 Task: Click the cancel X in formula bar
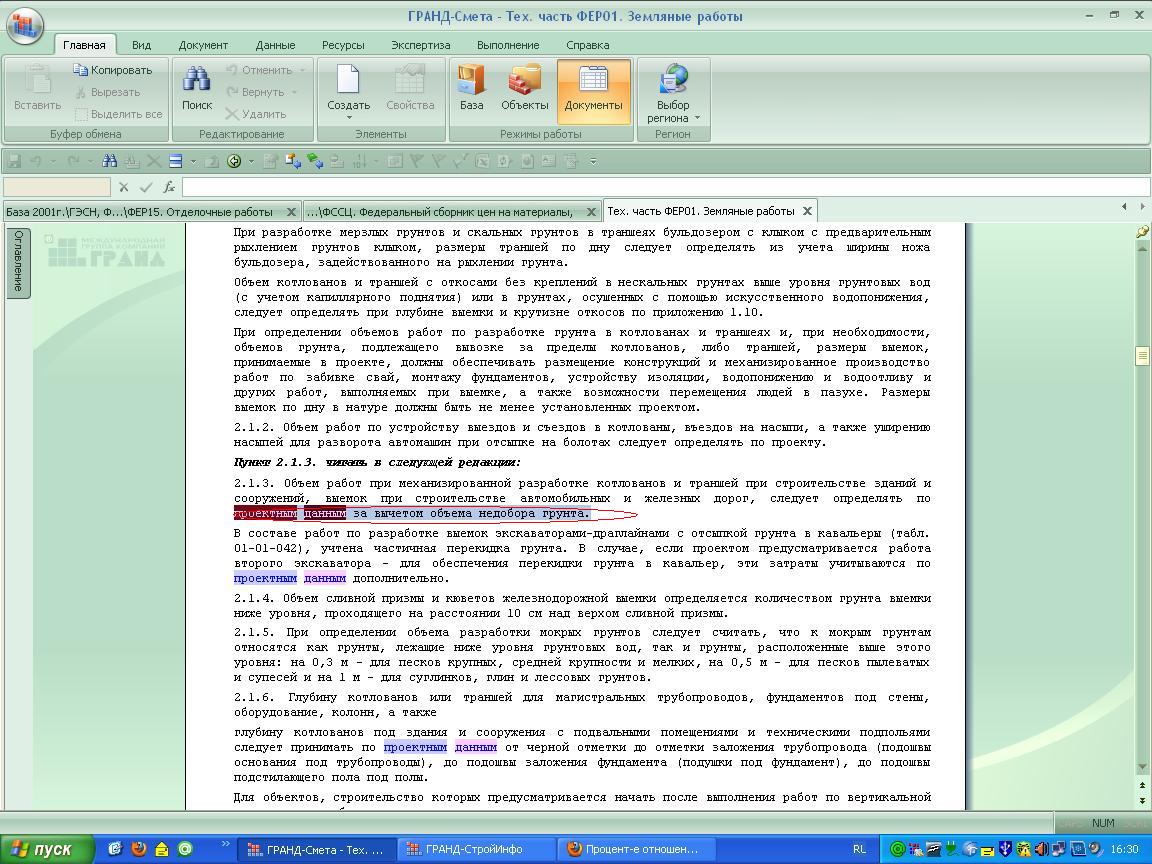point(123,187)
